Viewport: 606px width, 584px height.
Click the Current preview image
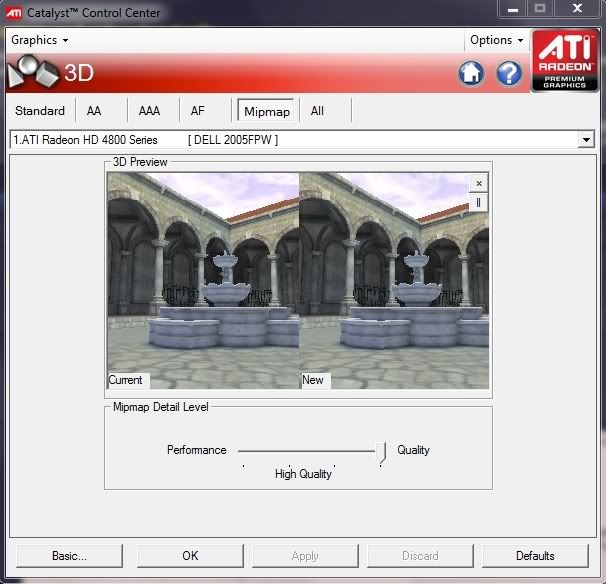pos(203,281)
